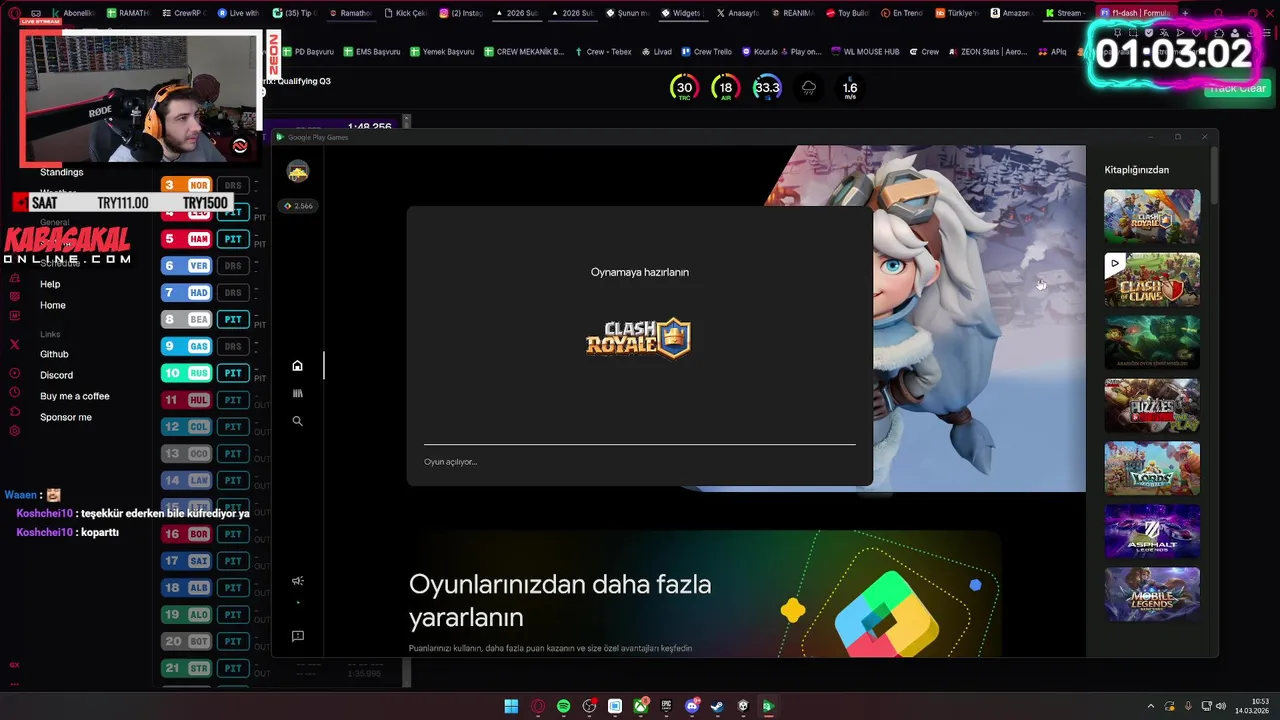Click the Sponsor me link
Image resolution: width=1280 pixels, height=720 pixels.
pos(66,417)
